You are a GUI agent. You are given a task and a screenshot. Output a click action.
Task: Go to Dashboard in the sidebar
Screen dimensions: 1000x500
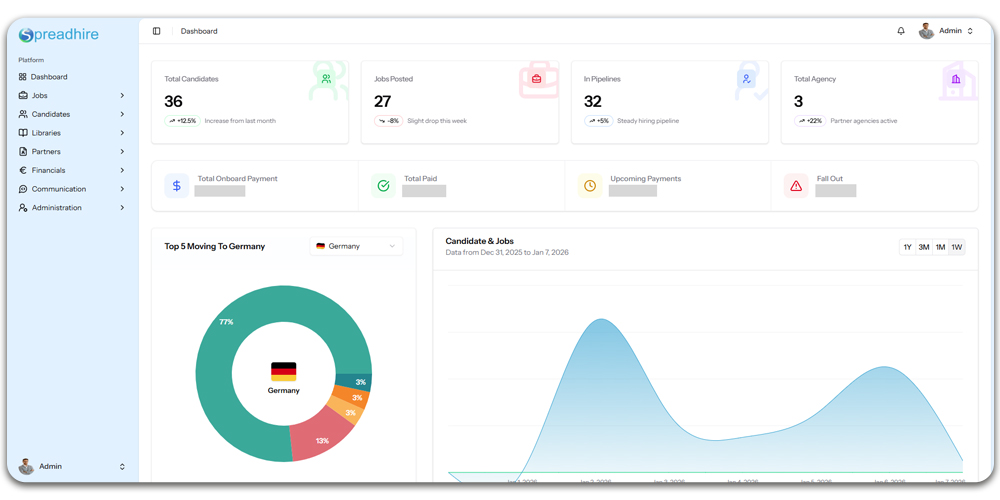pyautogui.click(x=49, y=77)
